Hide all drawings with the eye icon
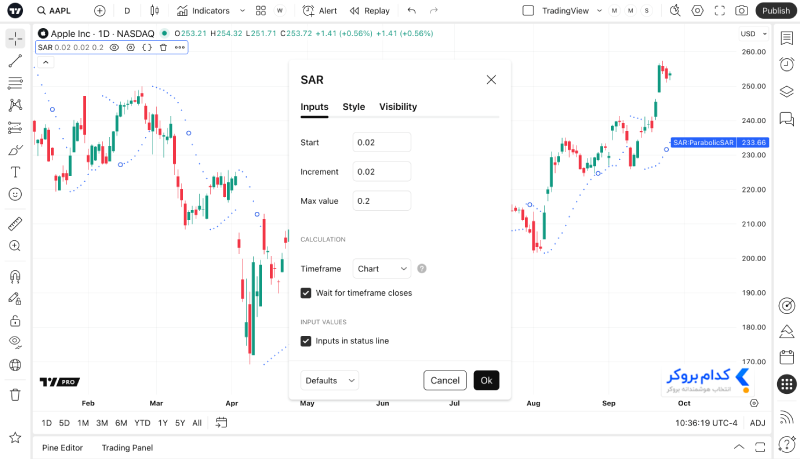Screen dimensions: 800x459 [15, 342]
